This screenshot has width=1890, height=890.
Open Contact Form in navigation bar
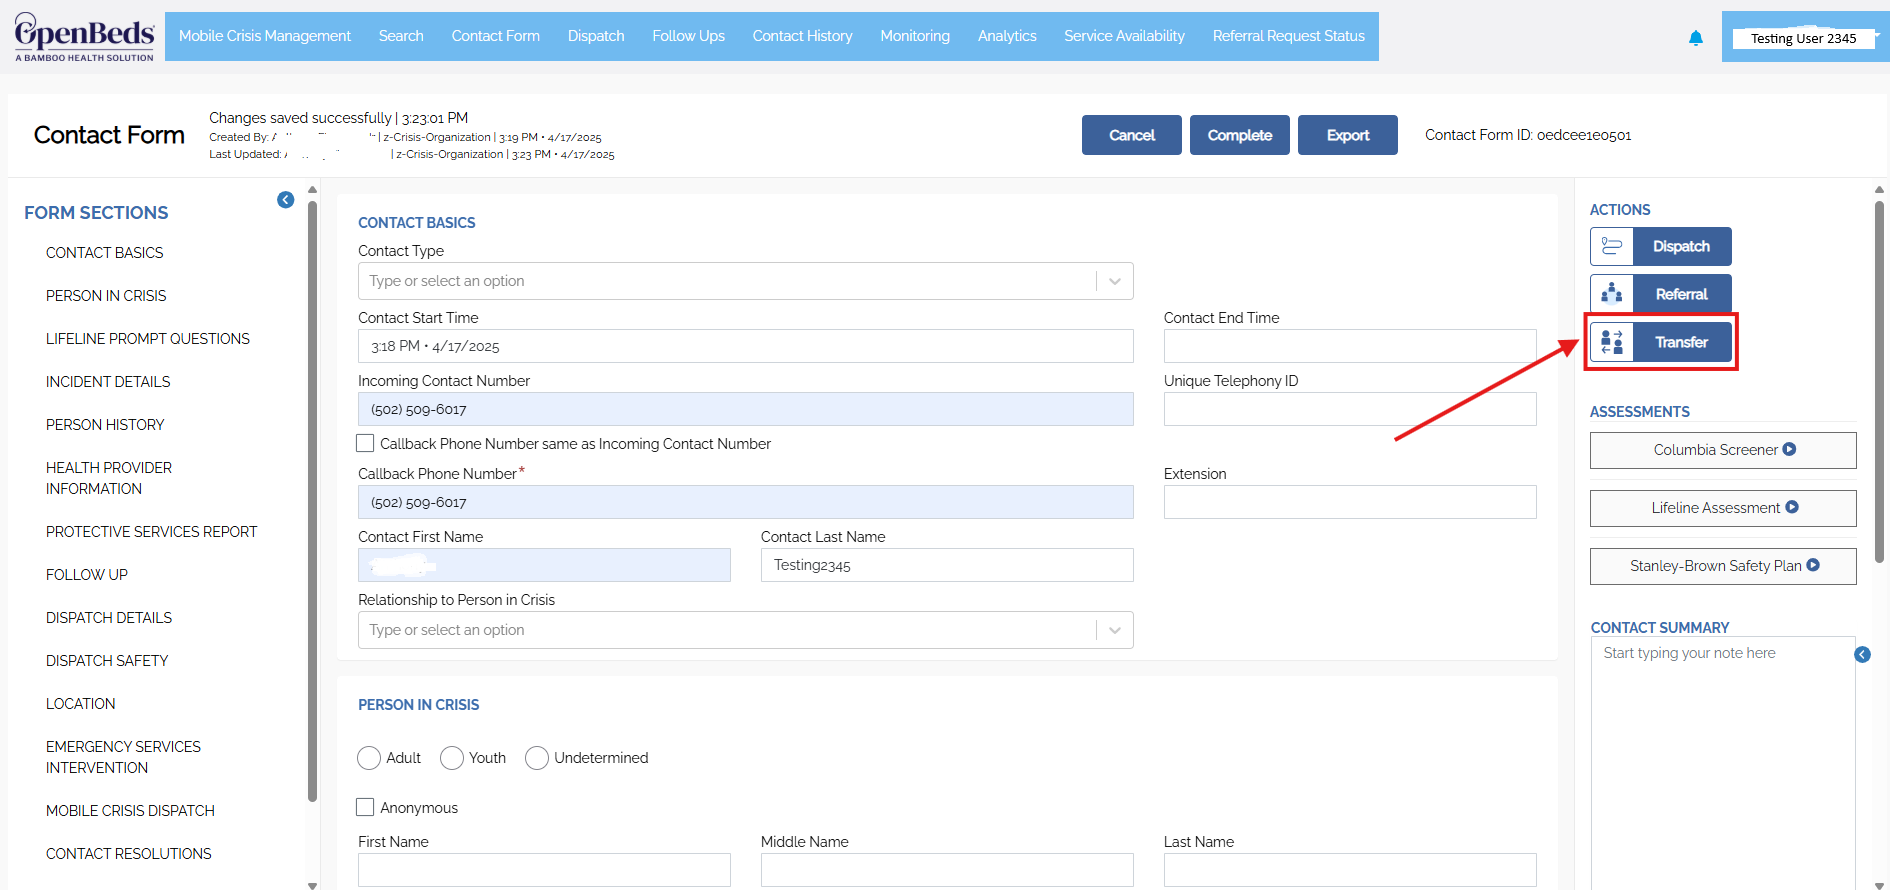(x=496, y=36)
